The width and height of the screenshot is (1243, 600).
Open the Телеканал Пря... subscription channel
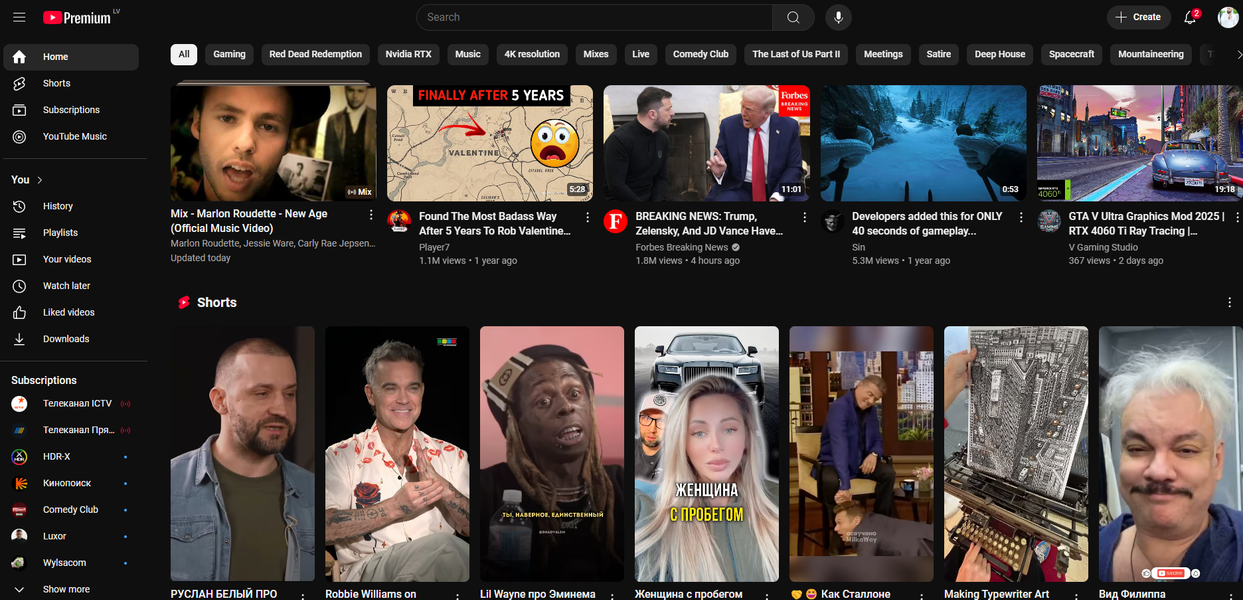click(x=71, y=430)
